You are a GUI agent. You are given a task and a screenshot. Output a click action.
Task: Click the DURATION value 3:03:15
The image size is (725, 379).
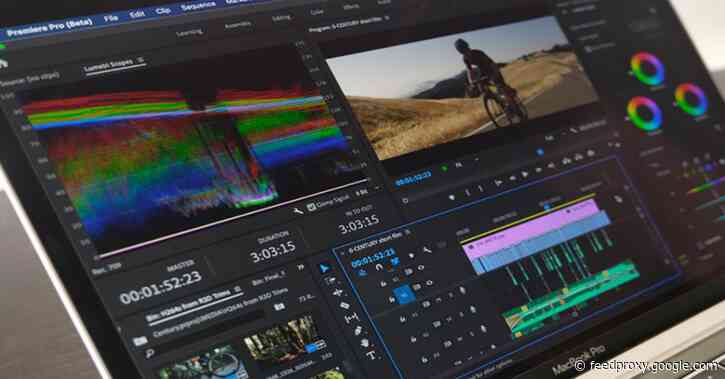273,252
